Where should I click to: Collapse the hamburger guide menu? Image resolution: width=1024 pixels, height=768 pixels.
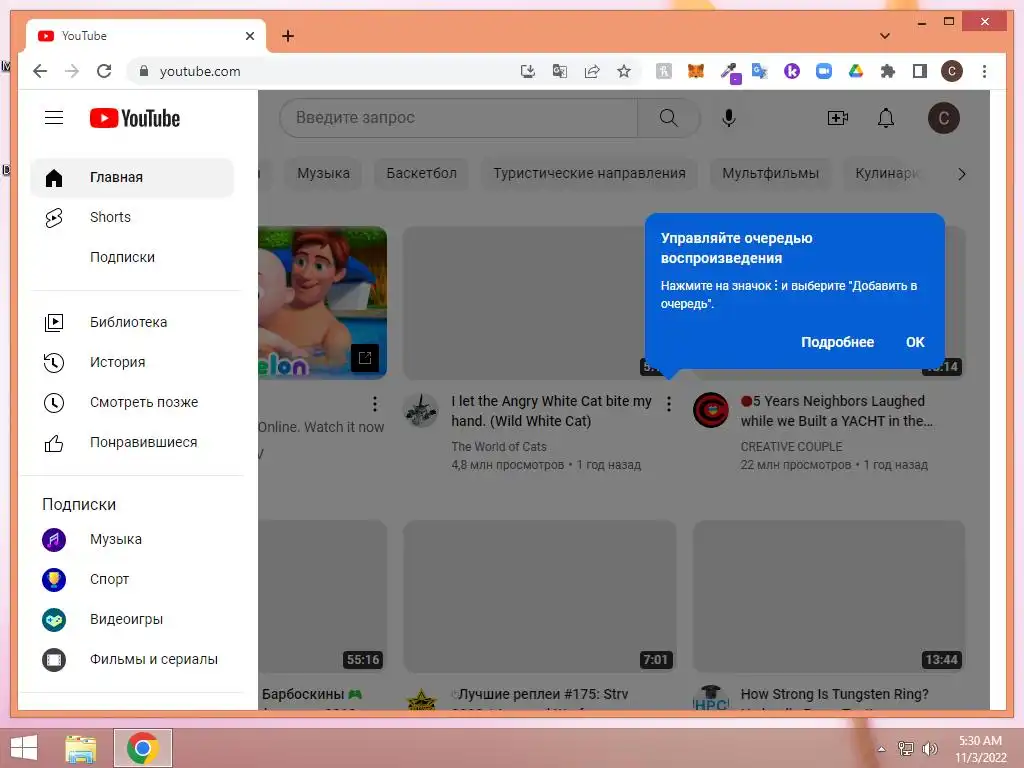pos(54,118)
